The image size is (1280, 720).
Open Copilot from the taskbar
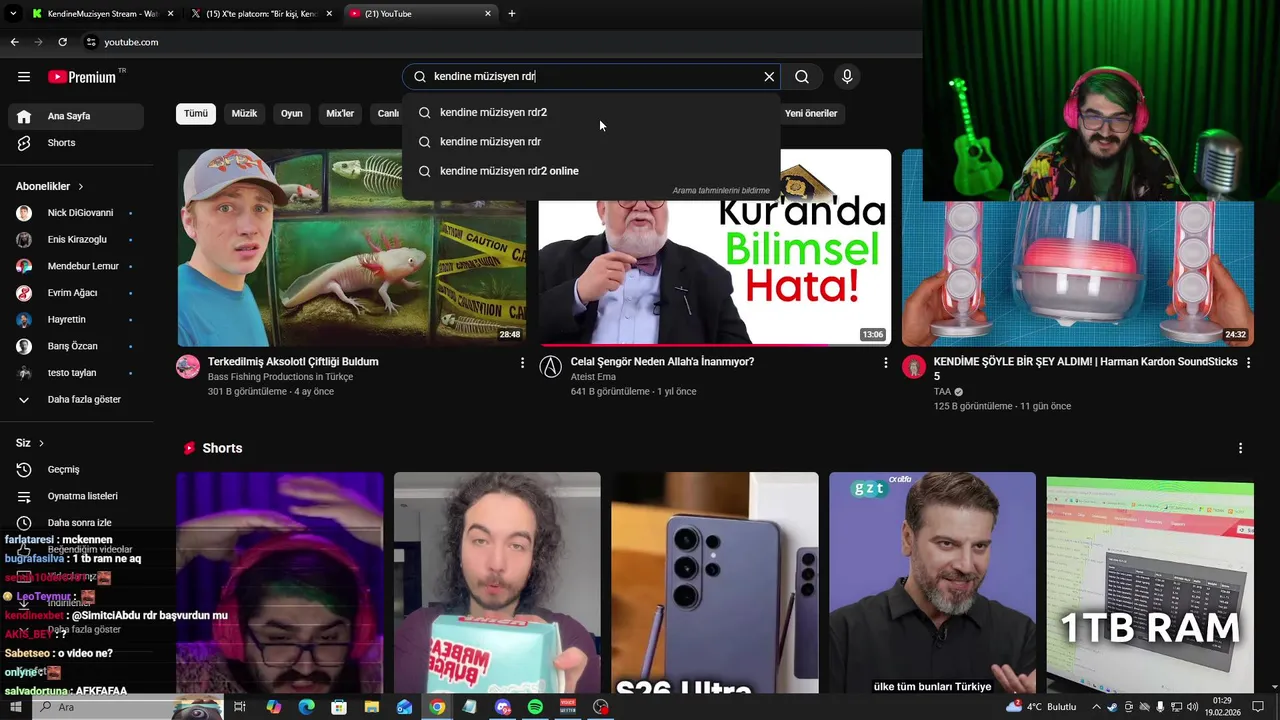[274, 707]
